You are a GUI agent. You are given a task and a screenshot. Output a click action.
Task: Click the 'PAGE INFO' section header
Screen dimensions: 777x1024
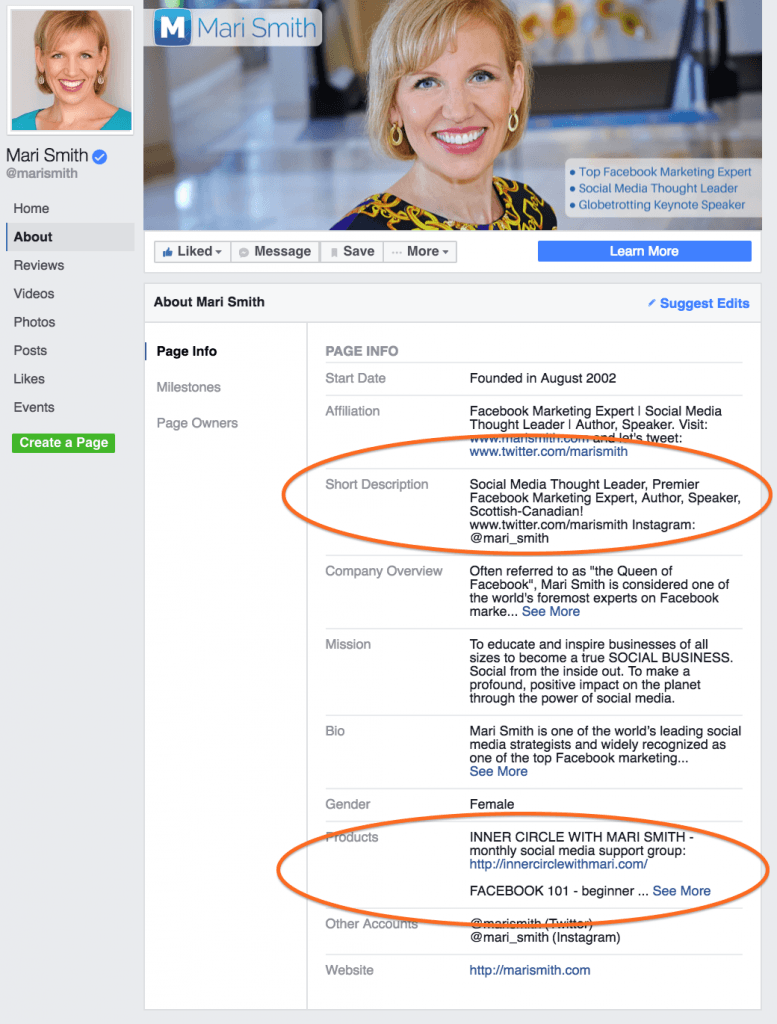[362, 351]
